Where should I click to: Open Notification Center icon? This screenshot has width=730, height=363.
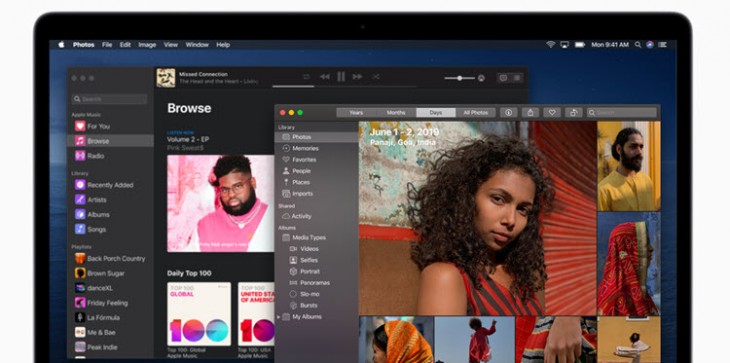tap(662, 45)
